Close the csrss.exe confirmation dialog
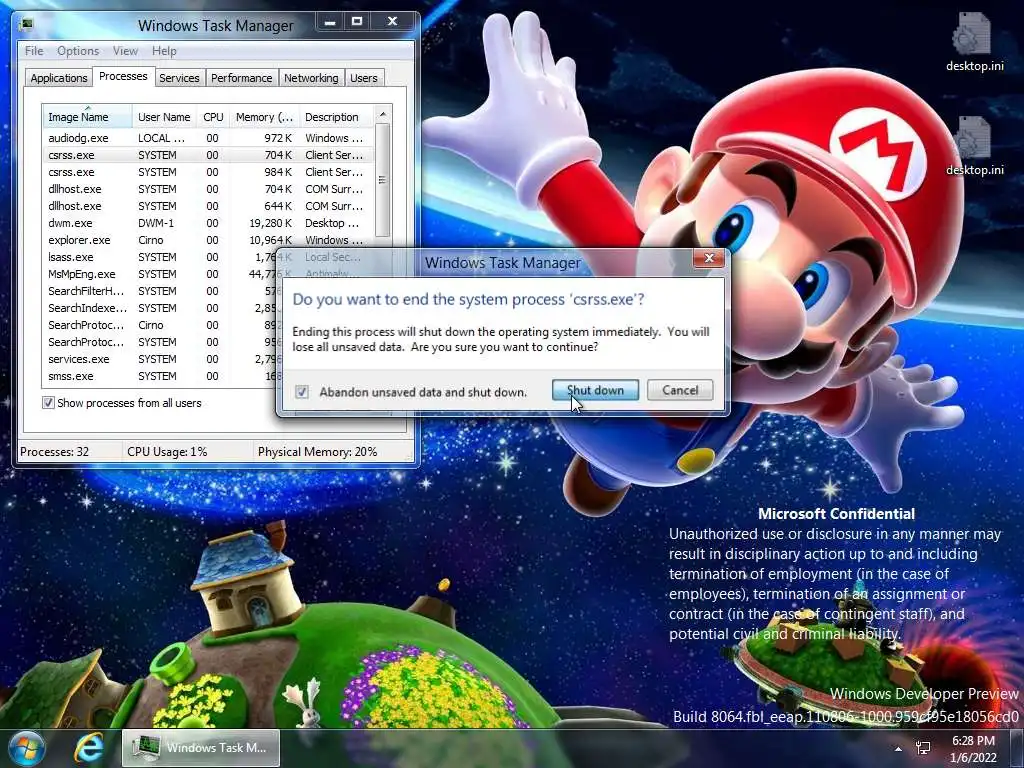Image resolution: width=1024 pixels, height=768 pixels. point(709,259)
